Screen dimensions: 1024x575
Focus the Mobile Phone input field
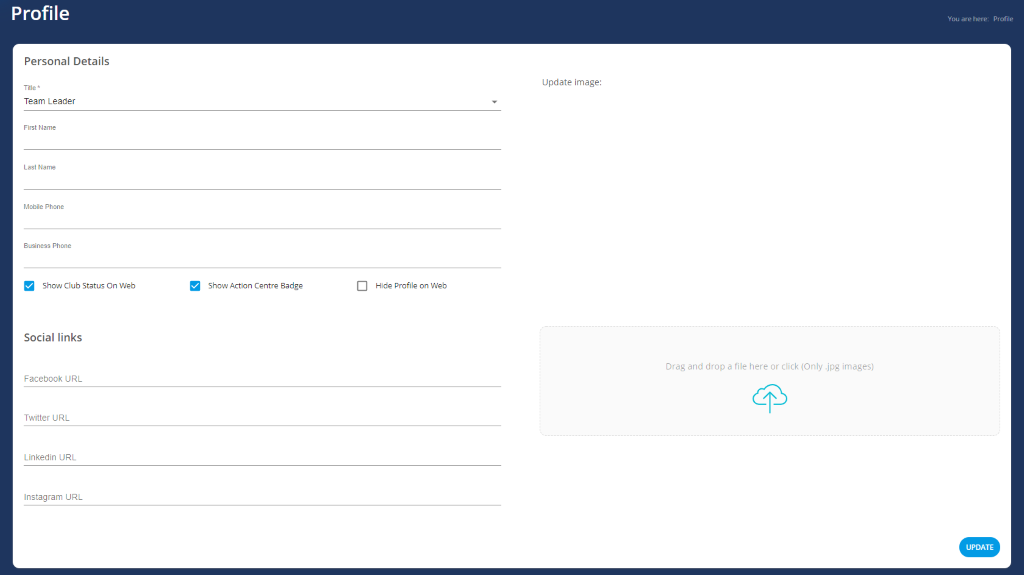[262, 220]
